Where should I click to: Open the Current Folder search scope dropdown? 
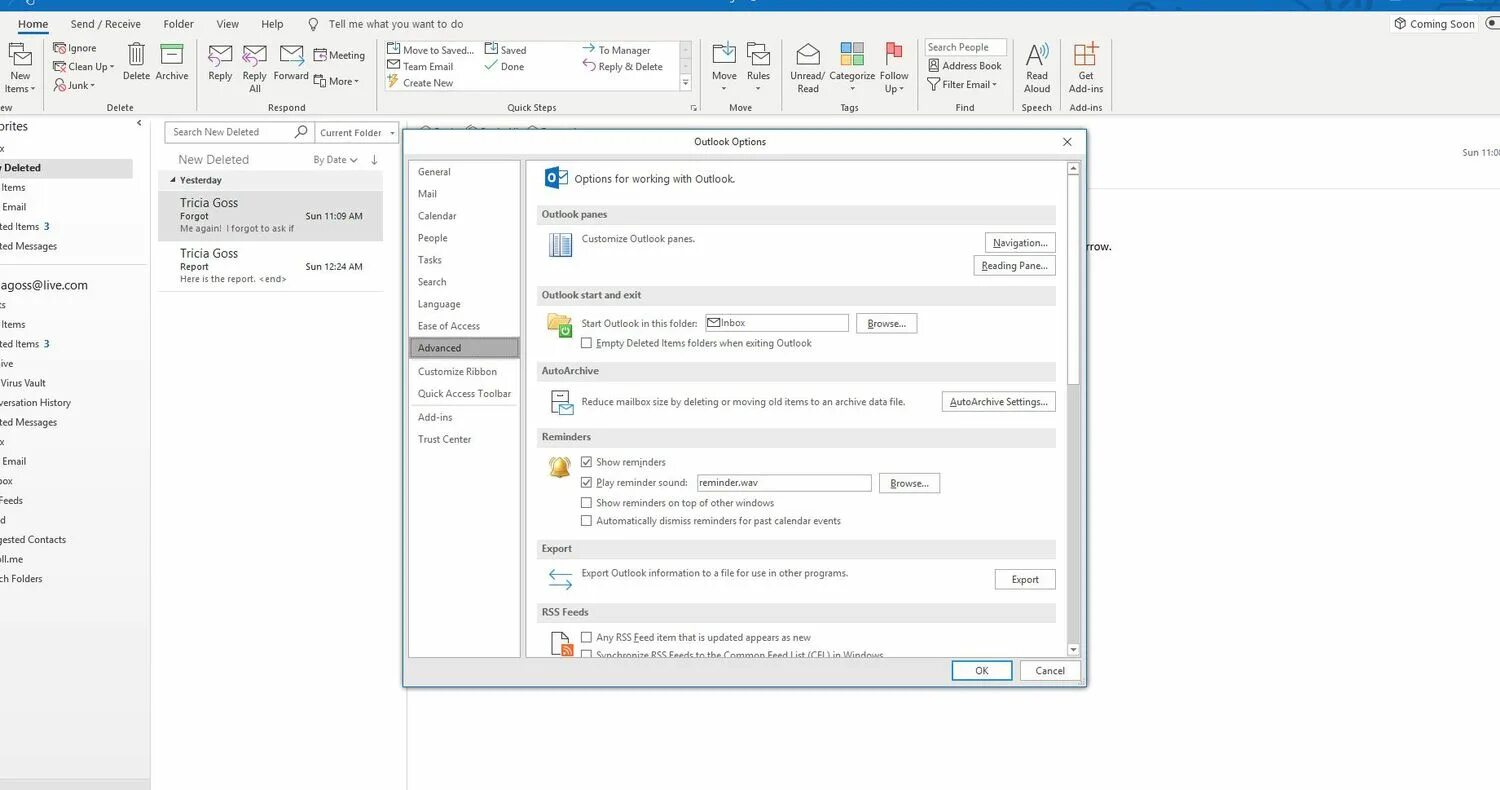[x=357, y=132]
